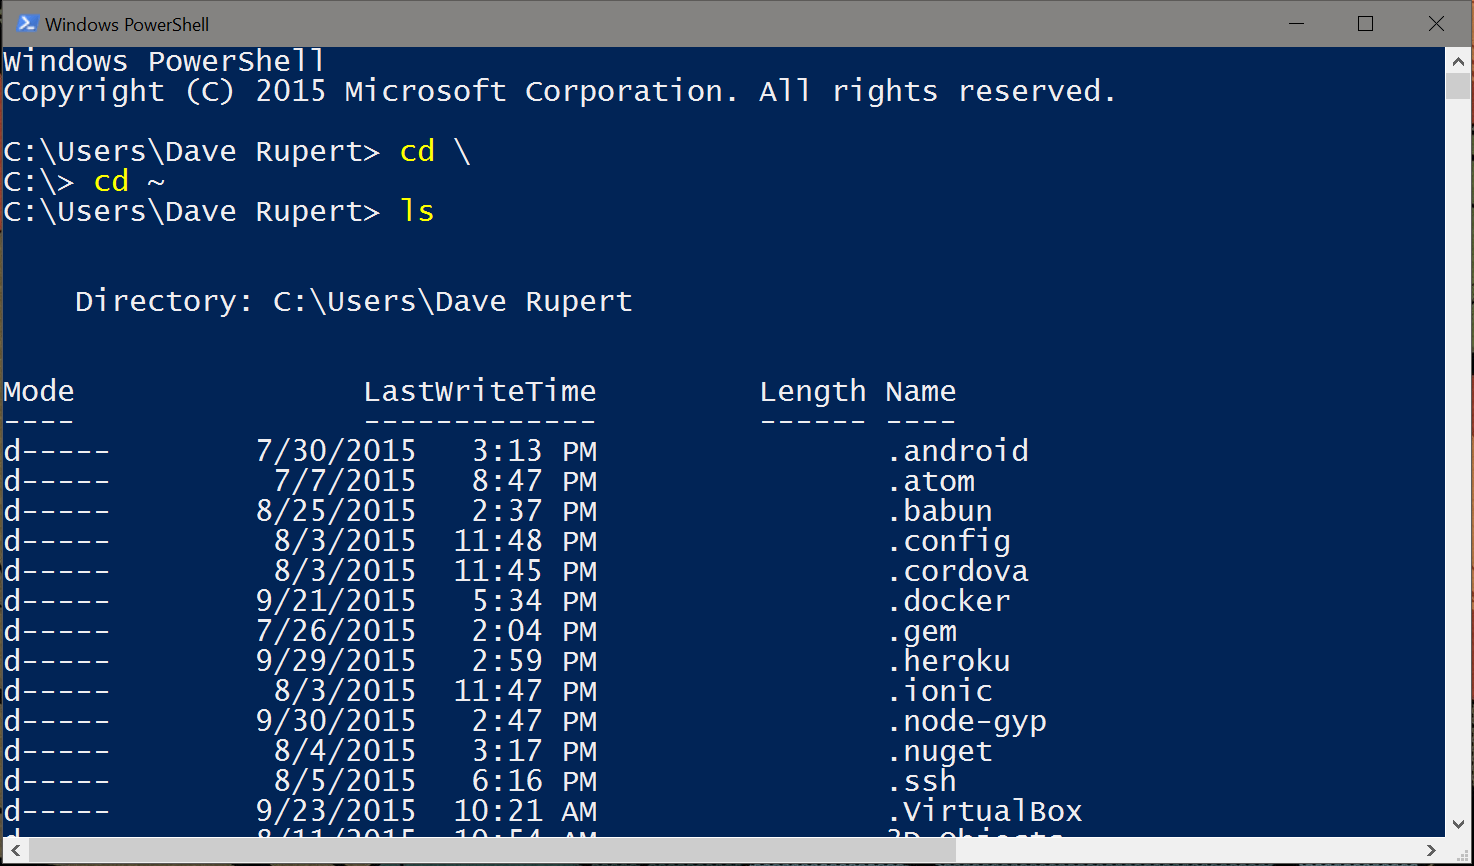
Task: Click the Mode column header
Action: pos(39,391)
